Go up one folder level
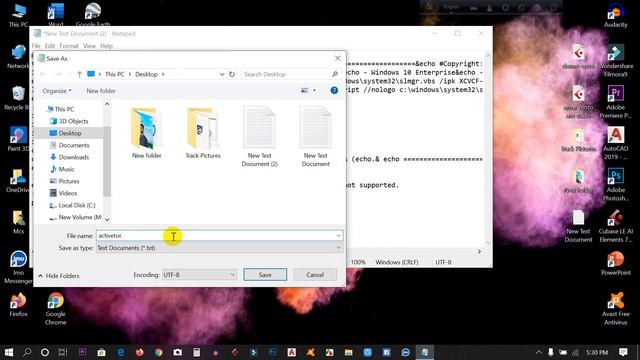This screenshot has height=360, width=640. point(79,74)
